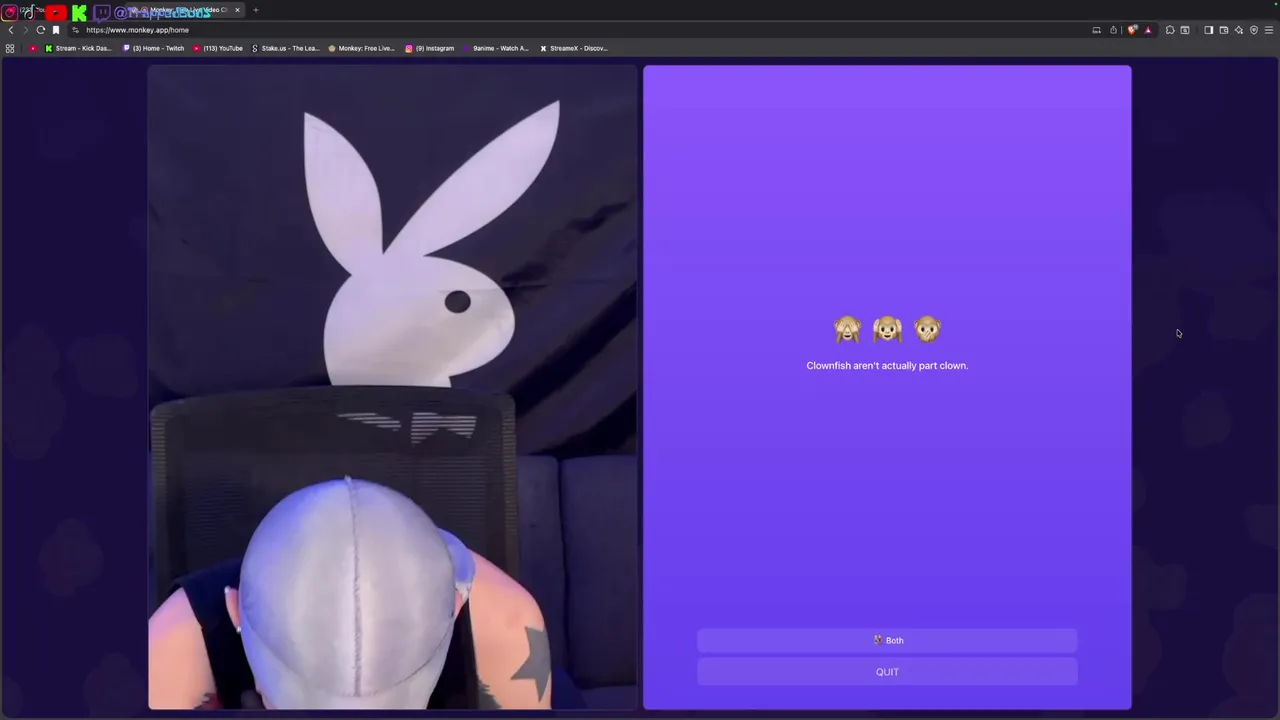
Task: Click the QUIT button
Action: (x=887, y=672)
